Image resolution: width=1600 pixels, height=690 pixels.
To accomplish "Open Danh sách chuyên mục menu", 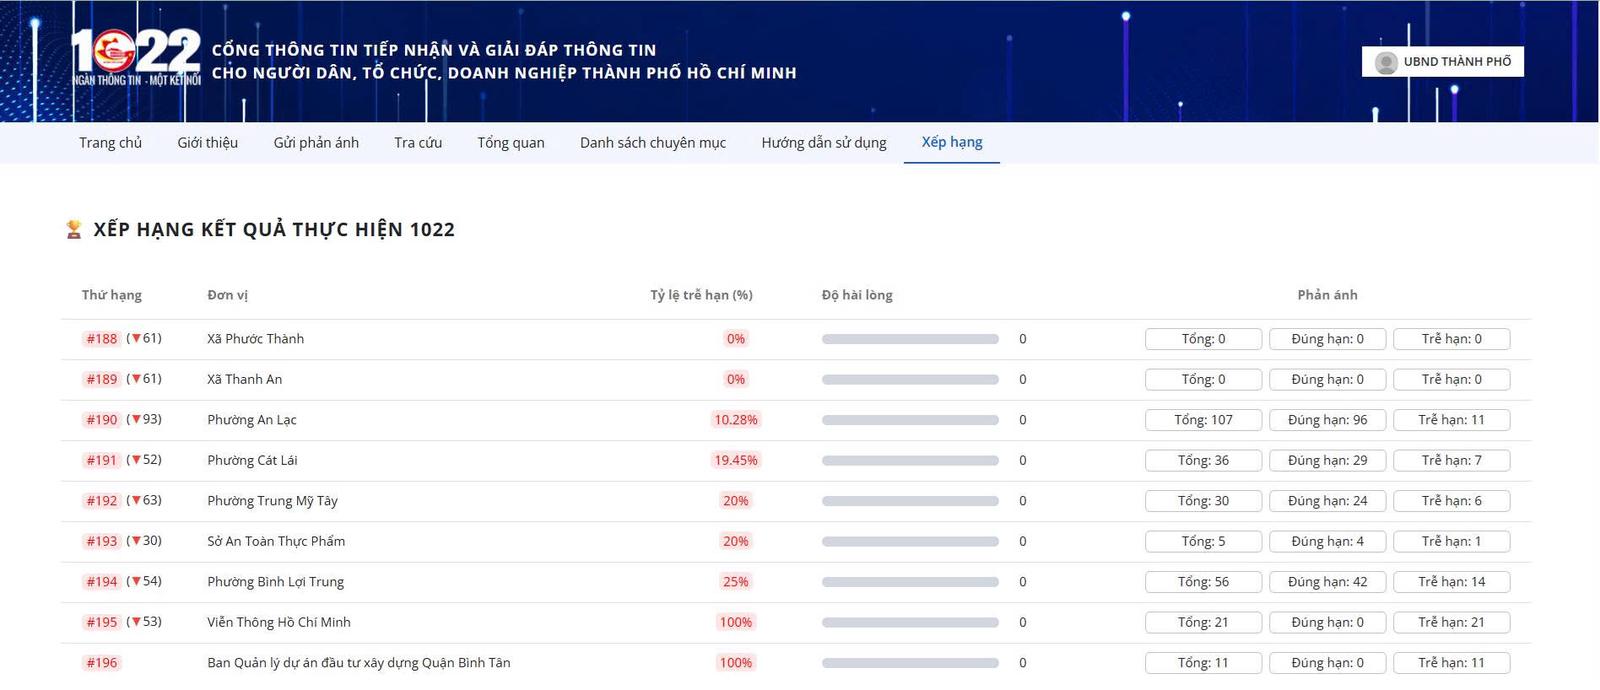I will pos(653,143).
